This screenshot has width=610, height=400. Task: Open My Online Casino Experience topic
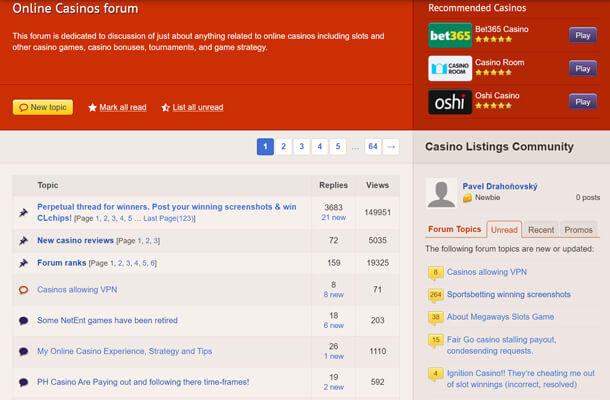124,351
